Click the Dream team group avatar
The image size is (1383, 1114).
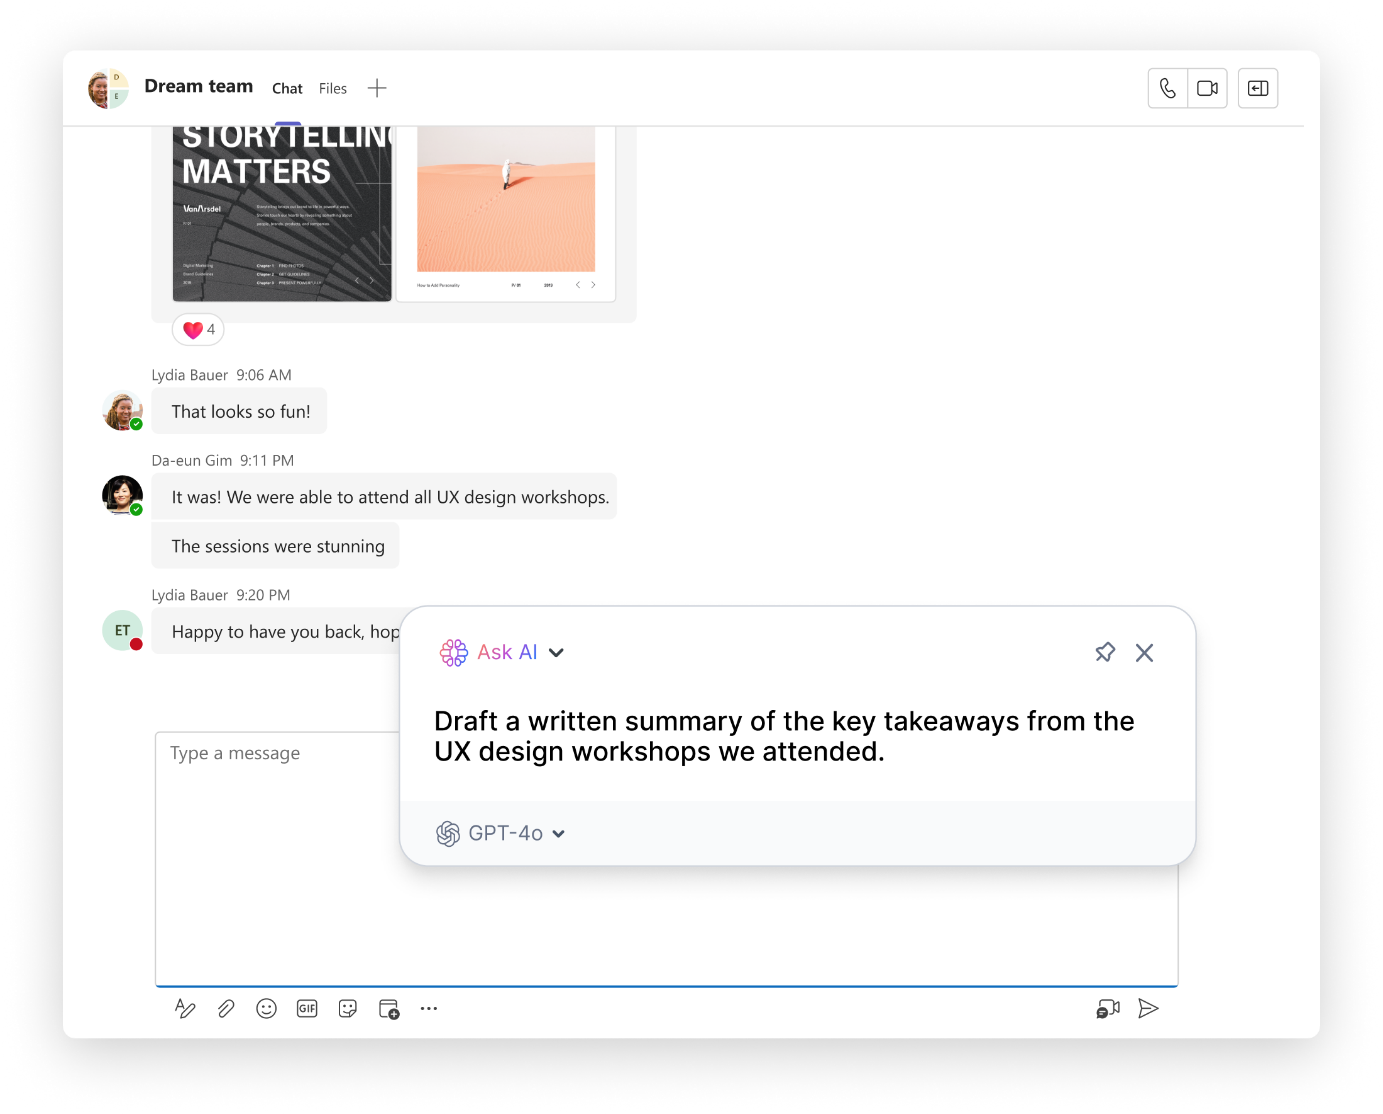(x=108, y=88)
